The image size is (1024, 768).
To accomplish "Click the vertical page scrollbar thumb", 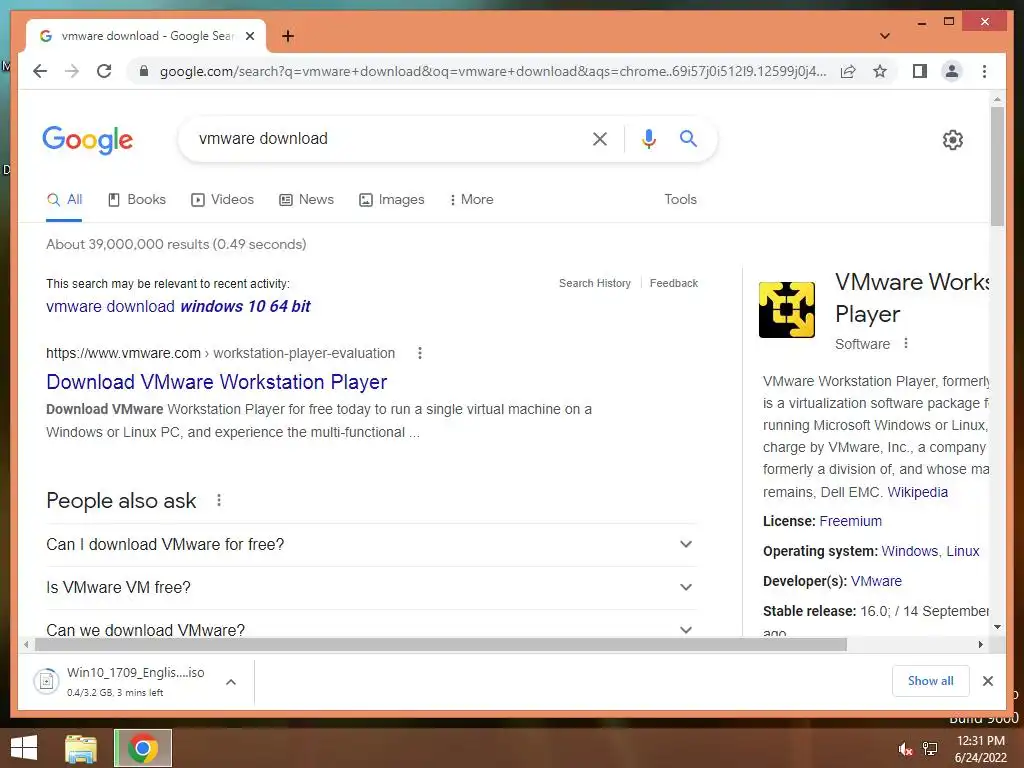I will (997, 166).
